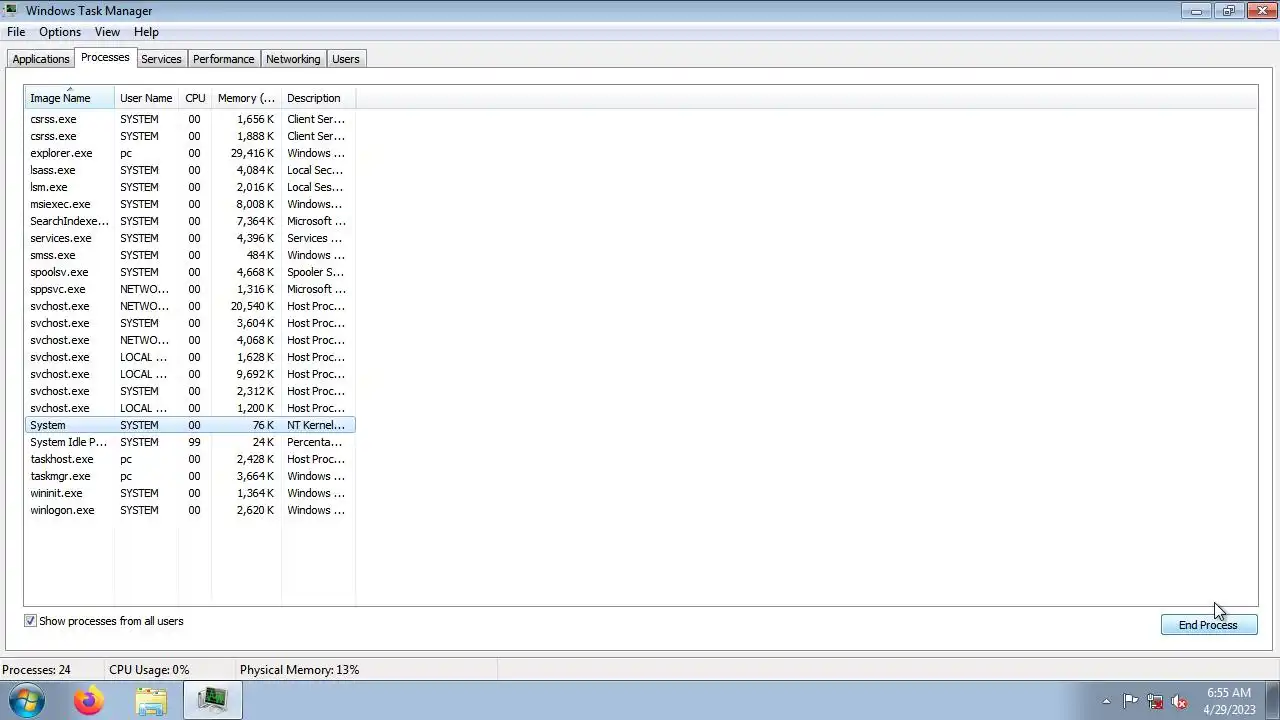Launch Firefox from the taskbar
The height and width of the screenshot is (720, 1280).
(x=88, y=701)
